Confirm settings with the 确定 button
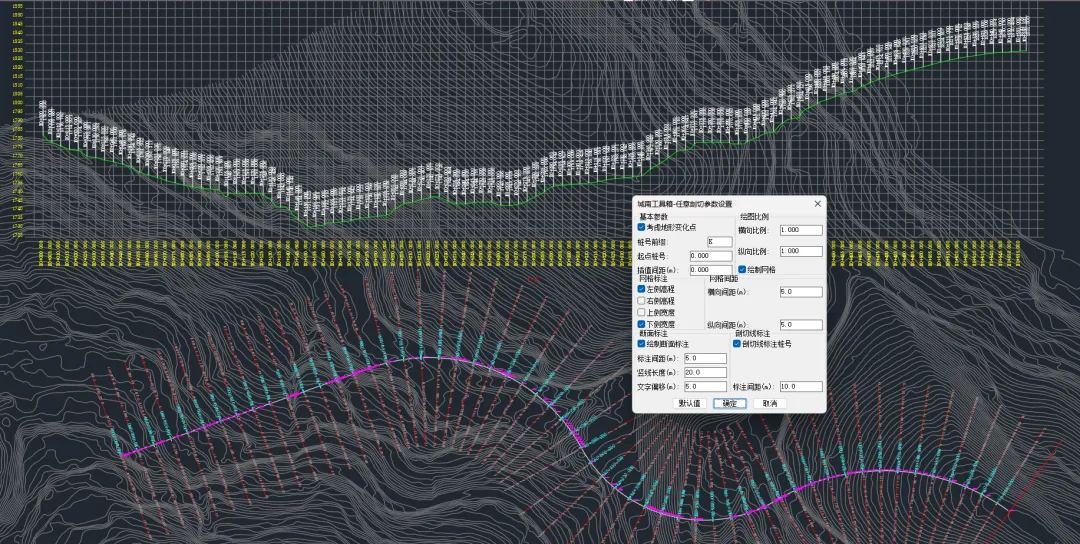This screenshot has height=544, width=1080. 729,404
